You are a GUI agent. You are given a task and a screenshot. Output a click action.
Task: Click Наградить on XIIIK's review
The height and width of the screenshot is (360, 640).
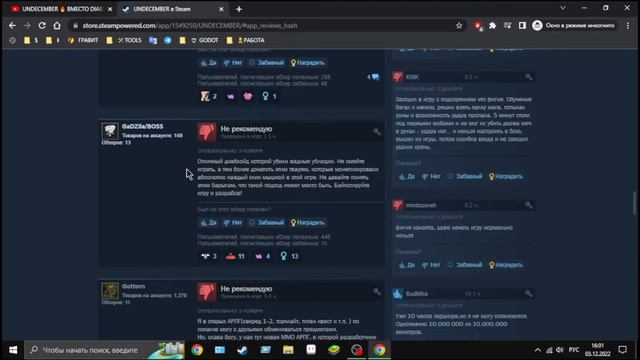click(x=506, y=176)
